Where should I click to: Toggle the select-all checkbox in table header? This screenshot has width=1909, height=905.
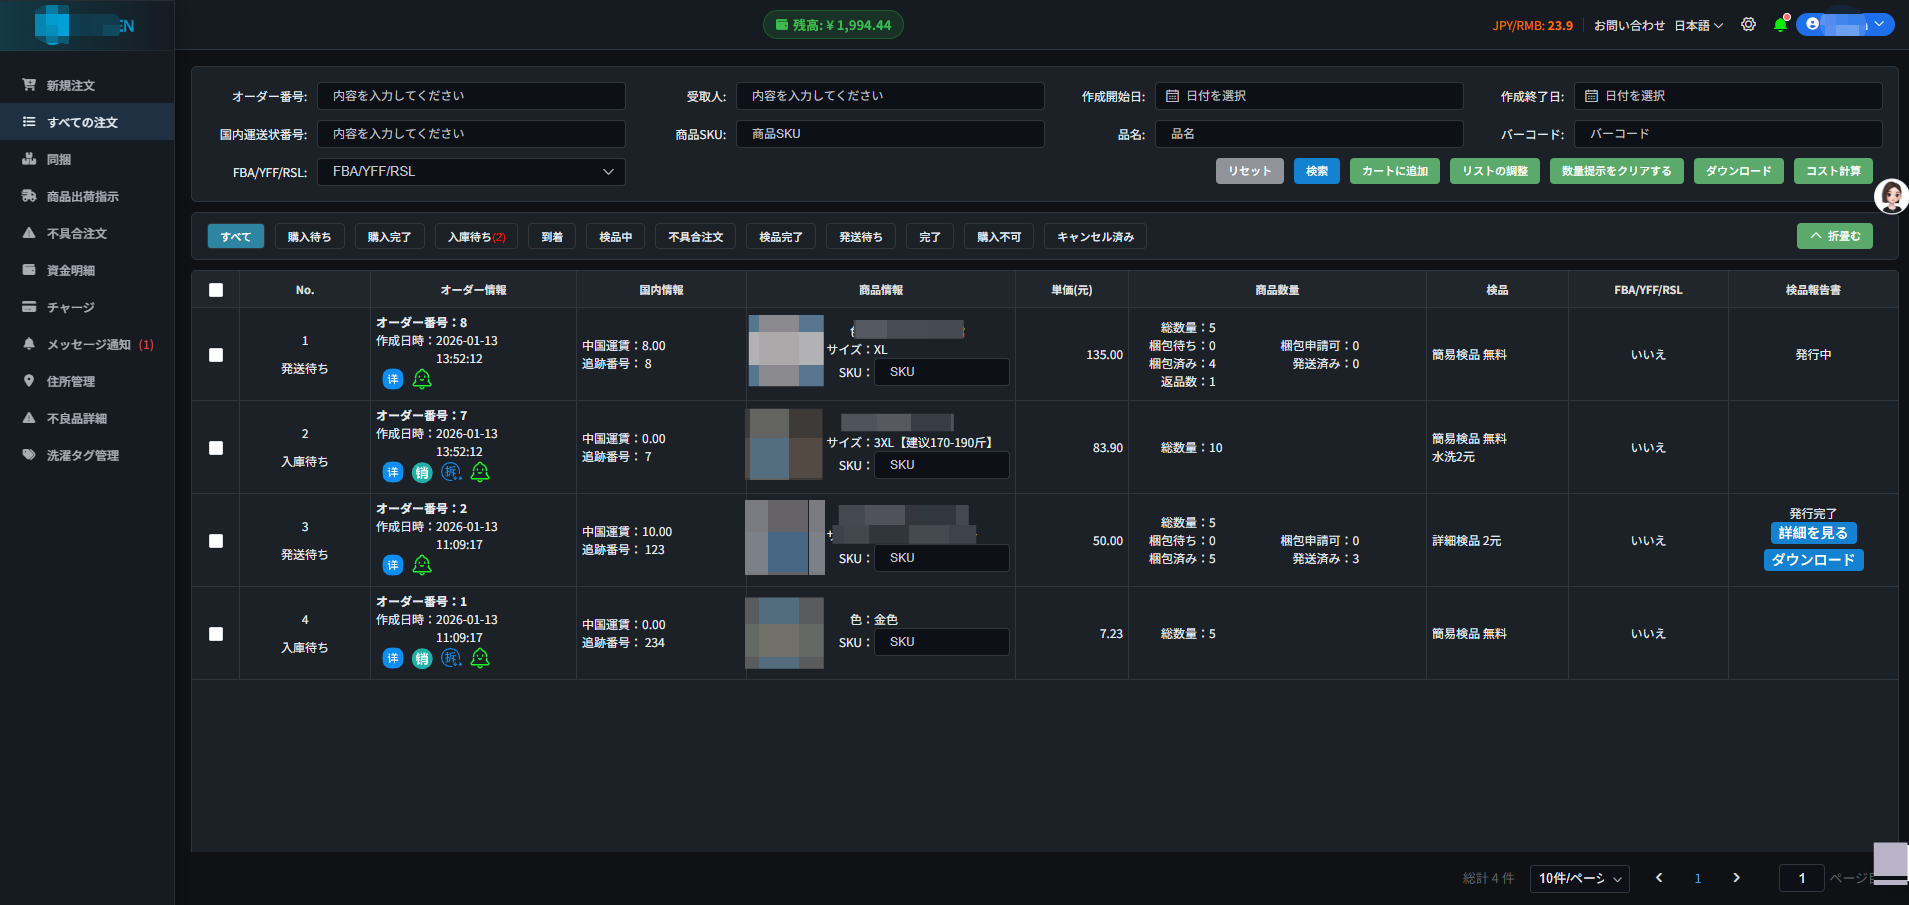pyautogui.click(x=216, y=290)
